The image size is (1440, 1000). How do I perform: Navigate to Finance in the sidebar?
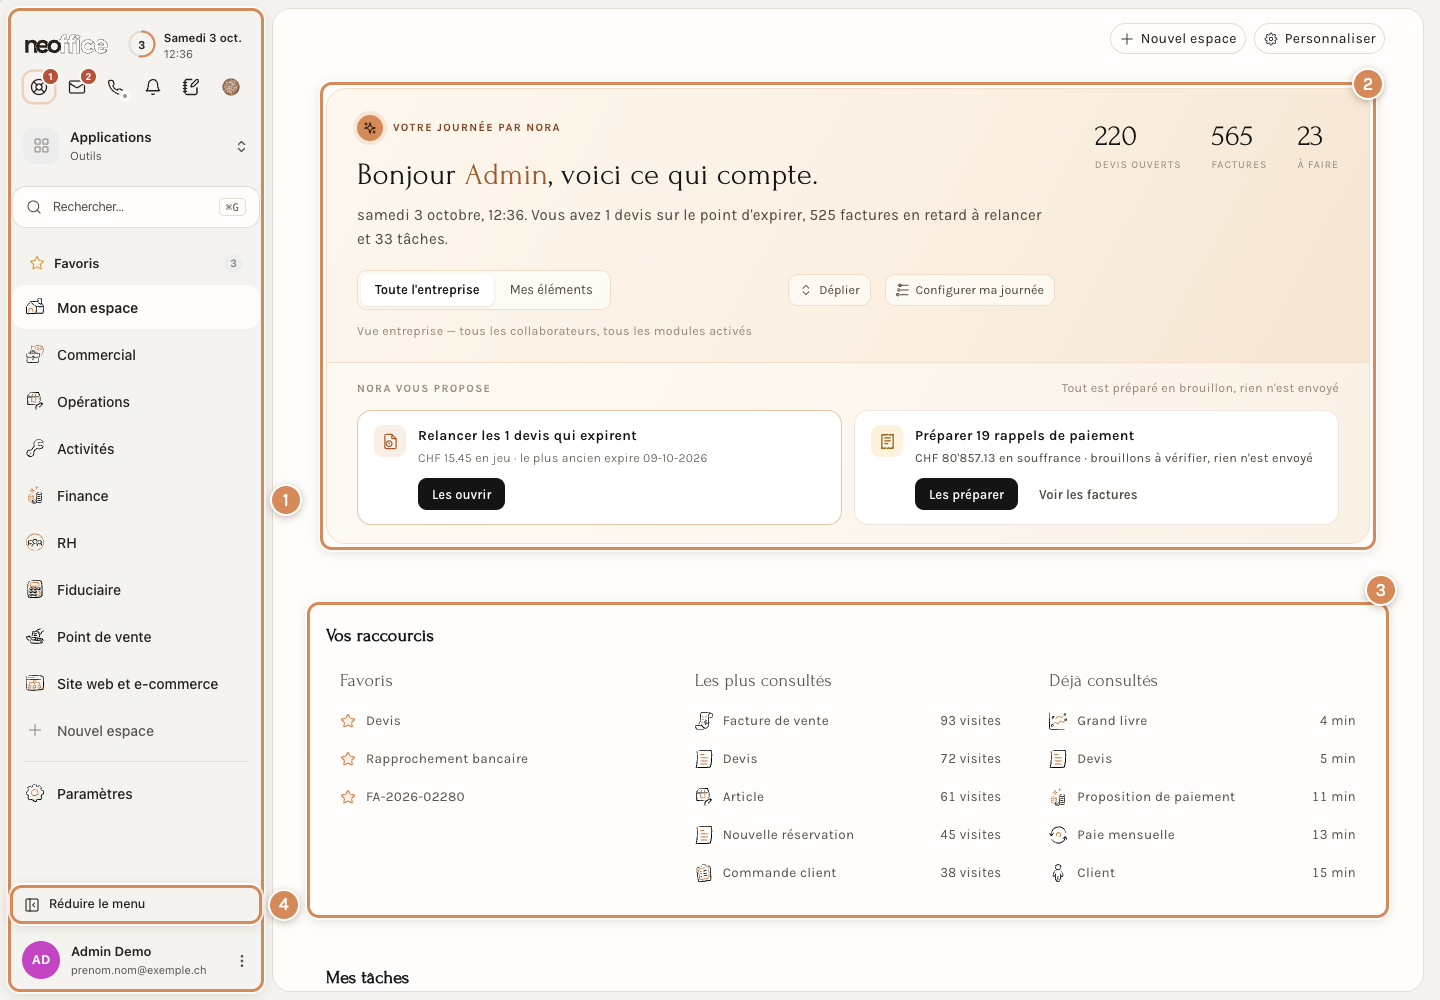[136, 496]
